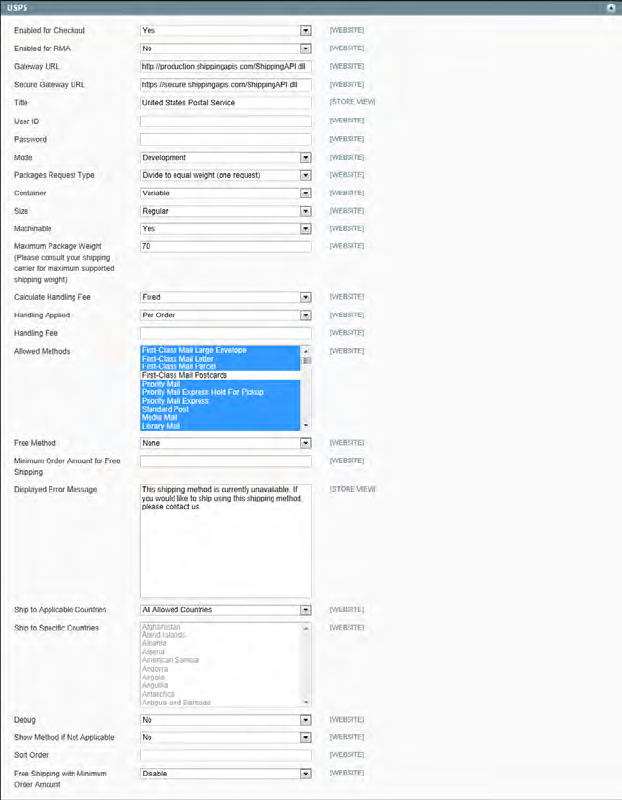
Task: Select Library Mail in Allowed Methods
Action: (220, 426)
